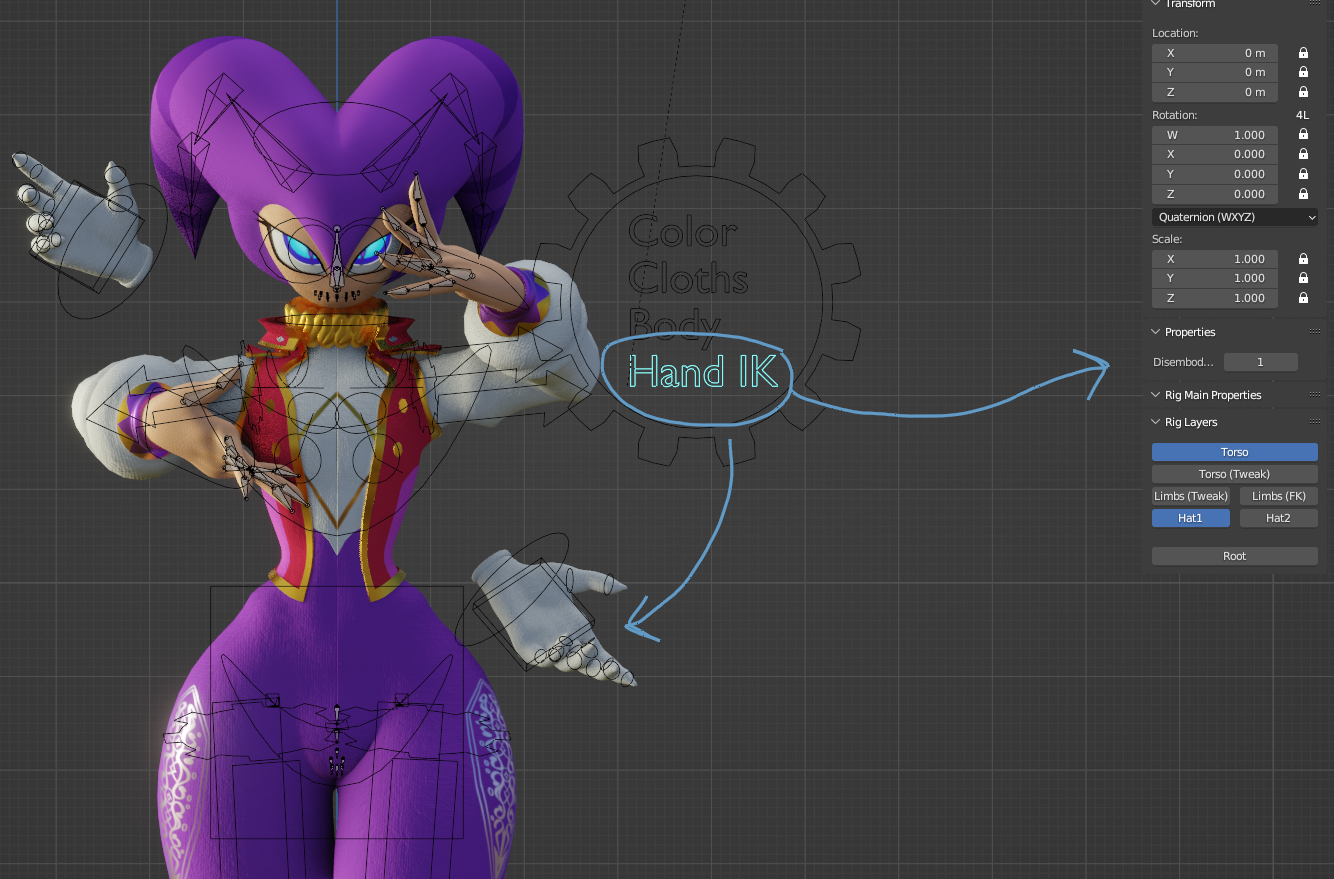Viewport: 1334px width, 879px height.
Task: Toggle the Torso rig layer
Action: point(1234,452)
